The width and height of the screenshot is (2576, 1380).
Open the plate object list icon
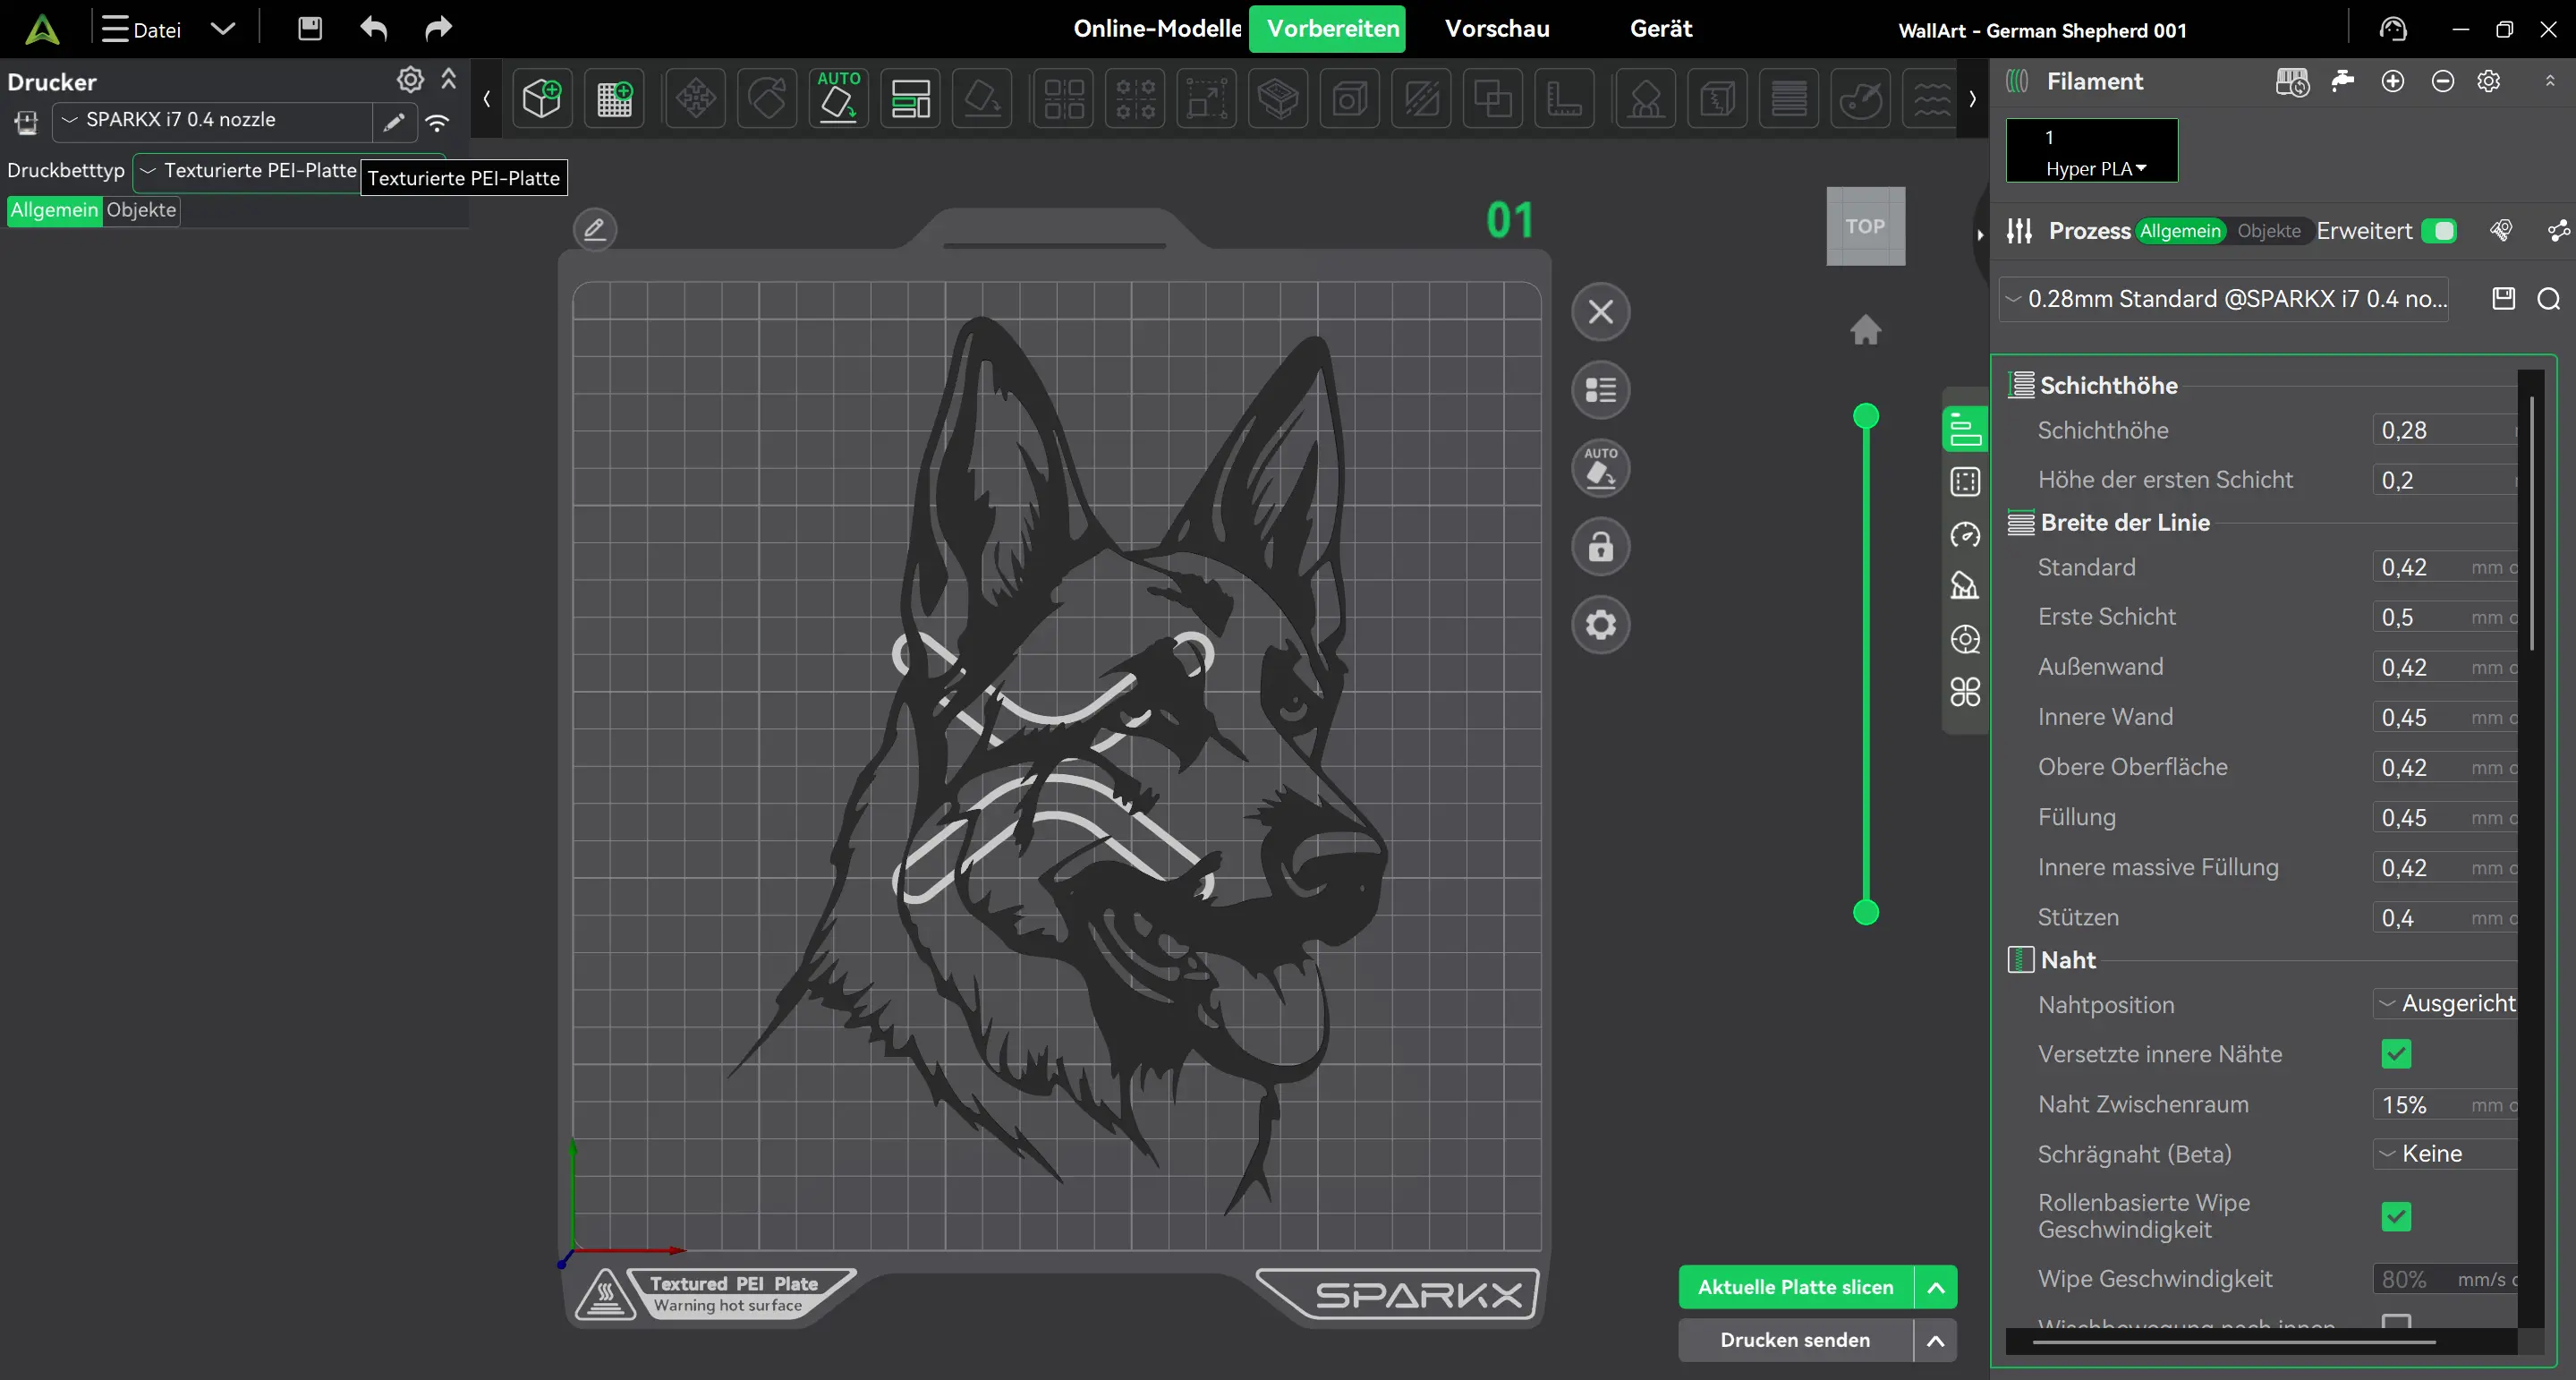tap(1601, 390)
